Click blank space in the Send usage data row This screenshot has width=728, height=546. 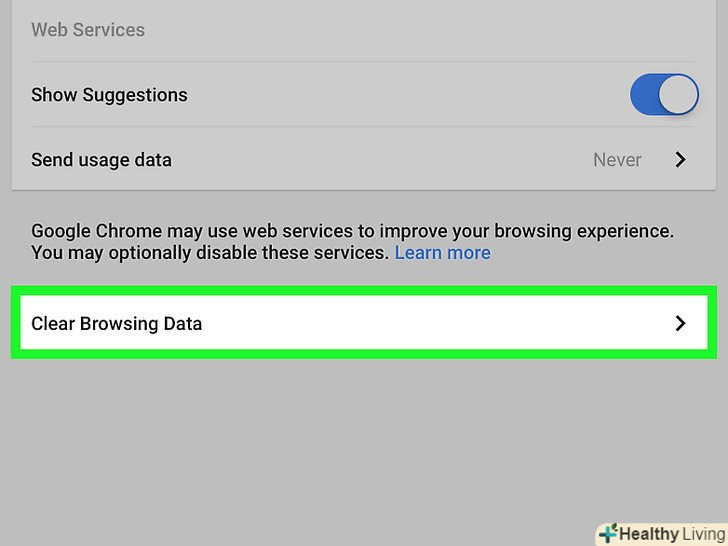[380, 160]
